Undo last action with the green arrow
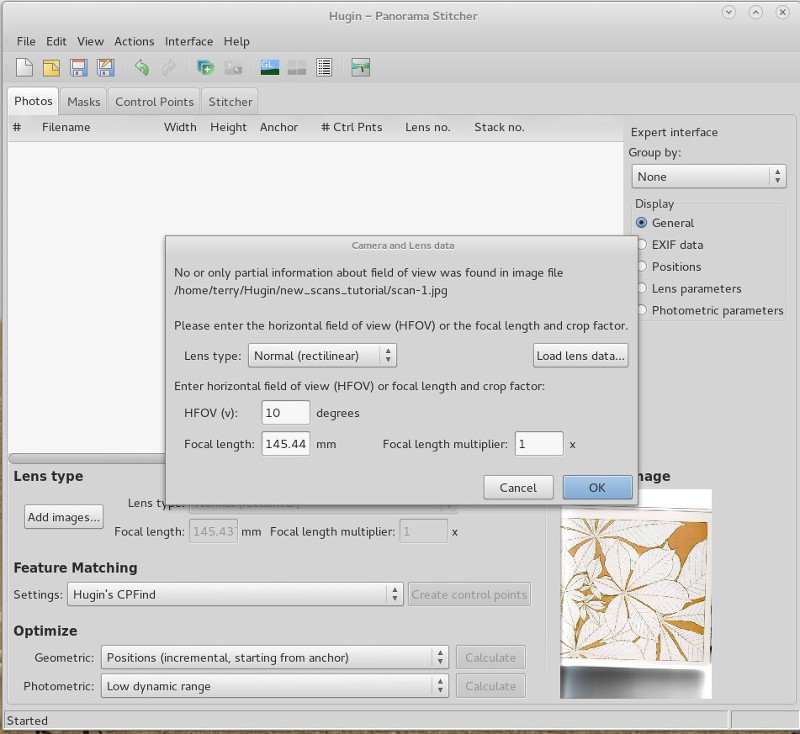Image resolution: width=800 pixels, height=734 pixels. coord(141,67)
